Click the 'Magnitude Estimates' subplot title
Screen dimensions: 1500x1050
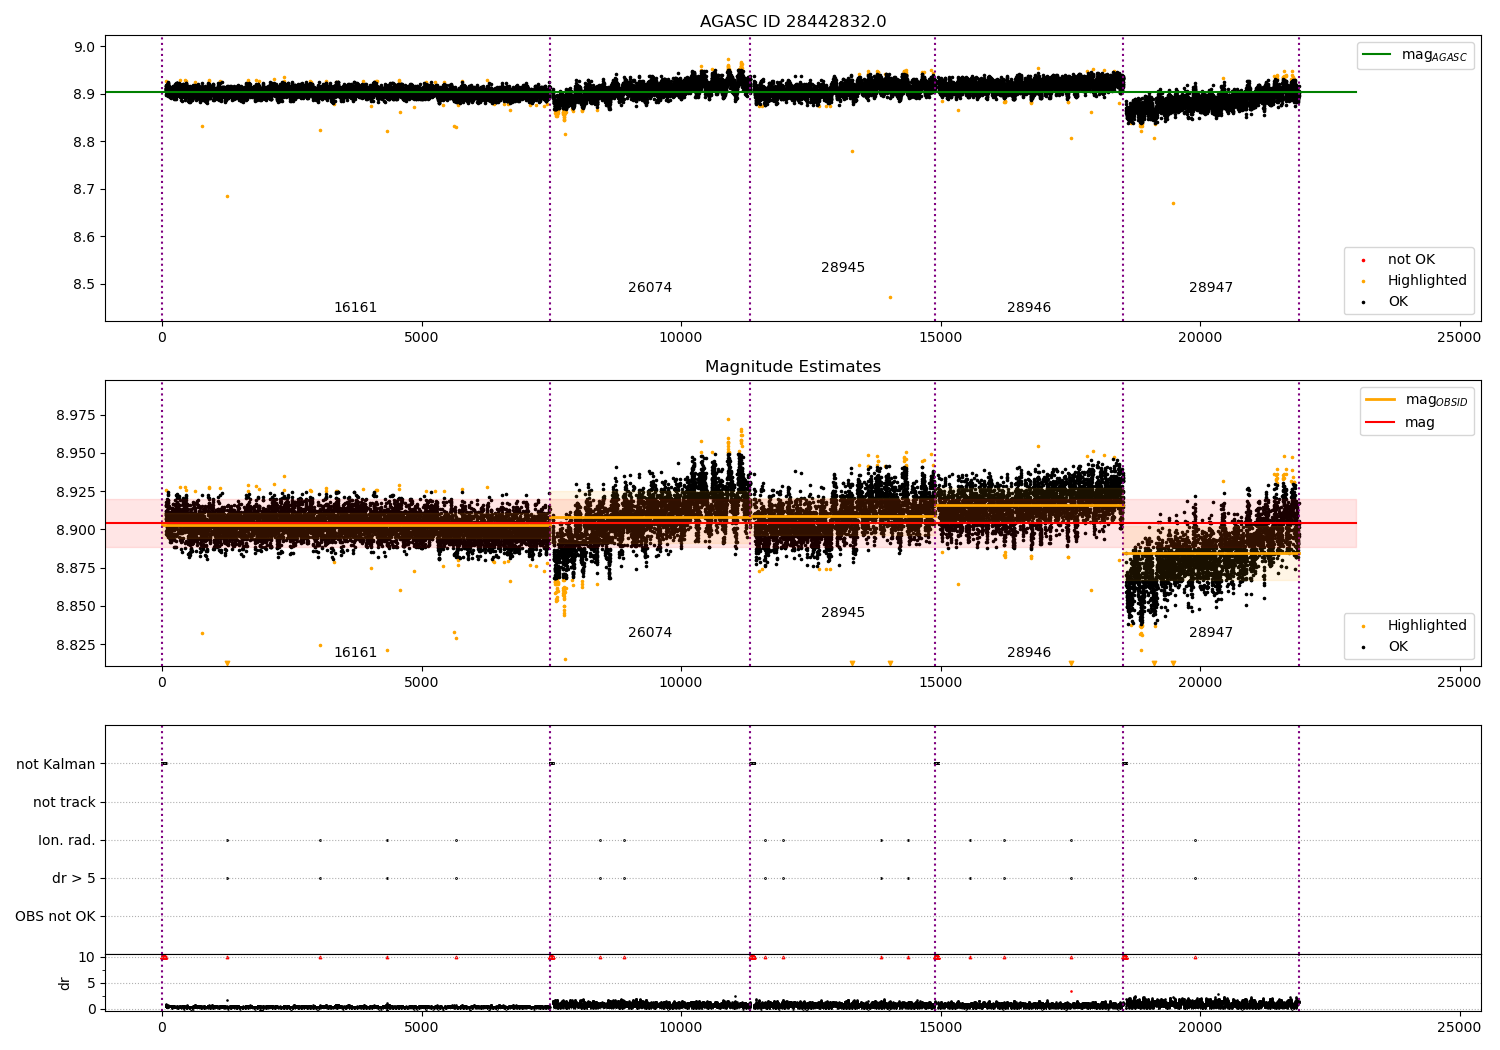click(x=792, y=367)
